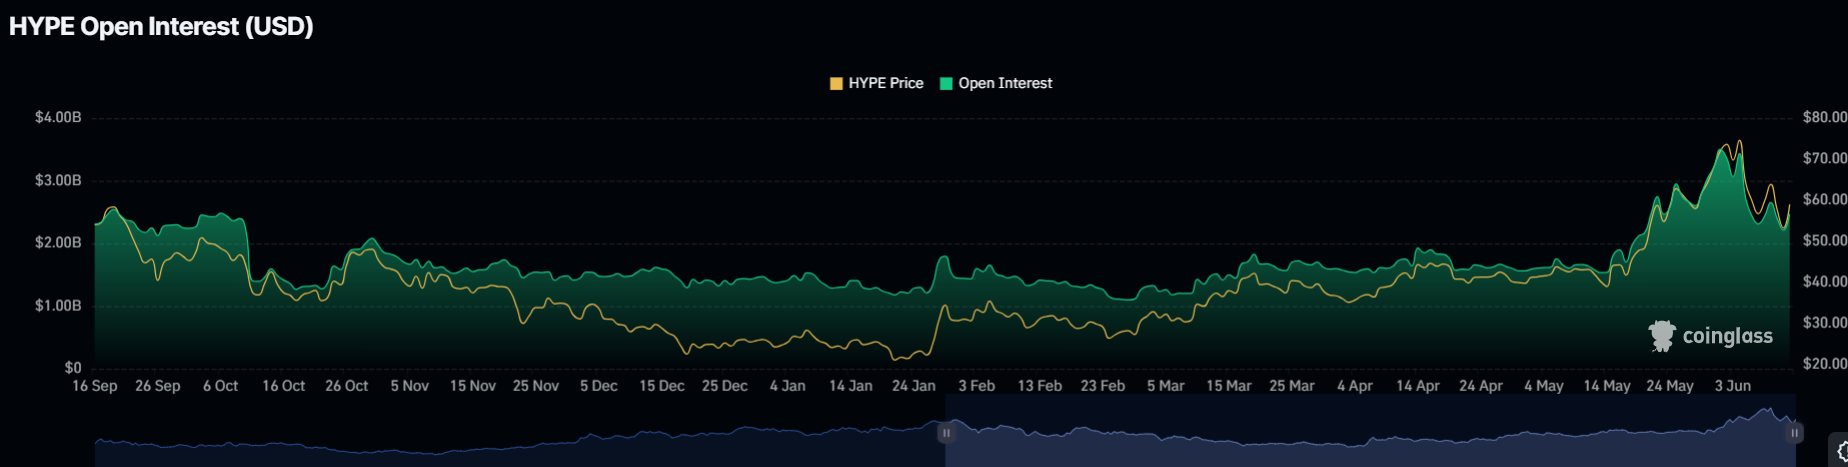Screen dimensions: 1848x467
Task: Click the 25 Nov date label
Action: pyautogui.click(x=536, y=386)
